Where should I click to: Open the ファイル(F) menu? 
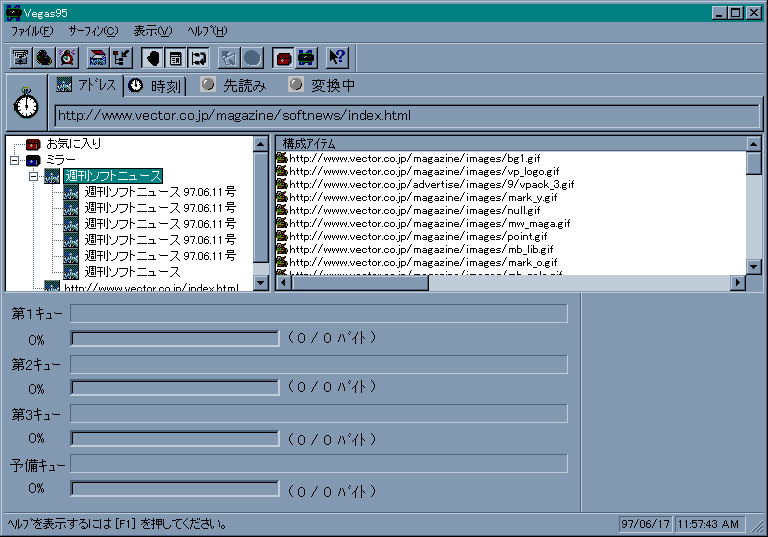coord(32,31)
